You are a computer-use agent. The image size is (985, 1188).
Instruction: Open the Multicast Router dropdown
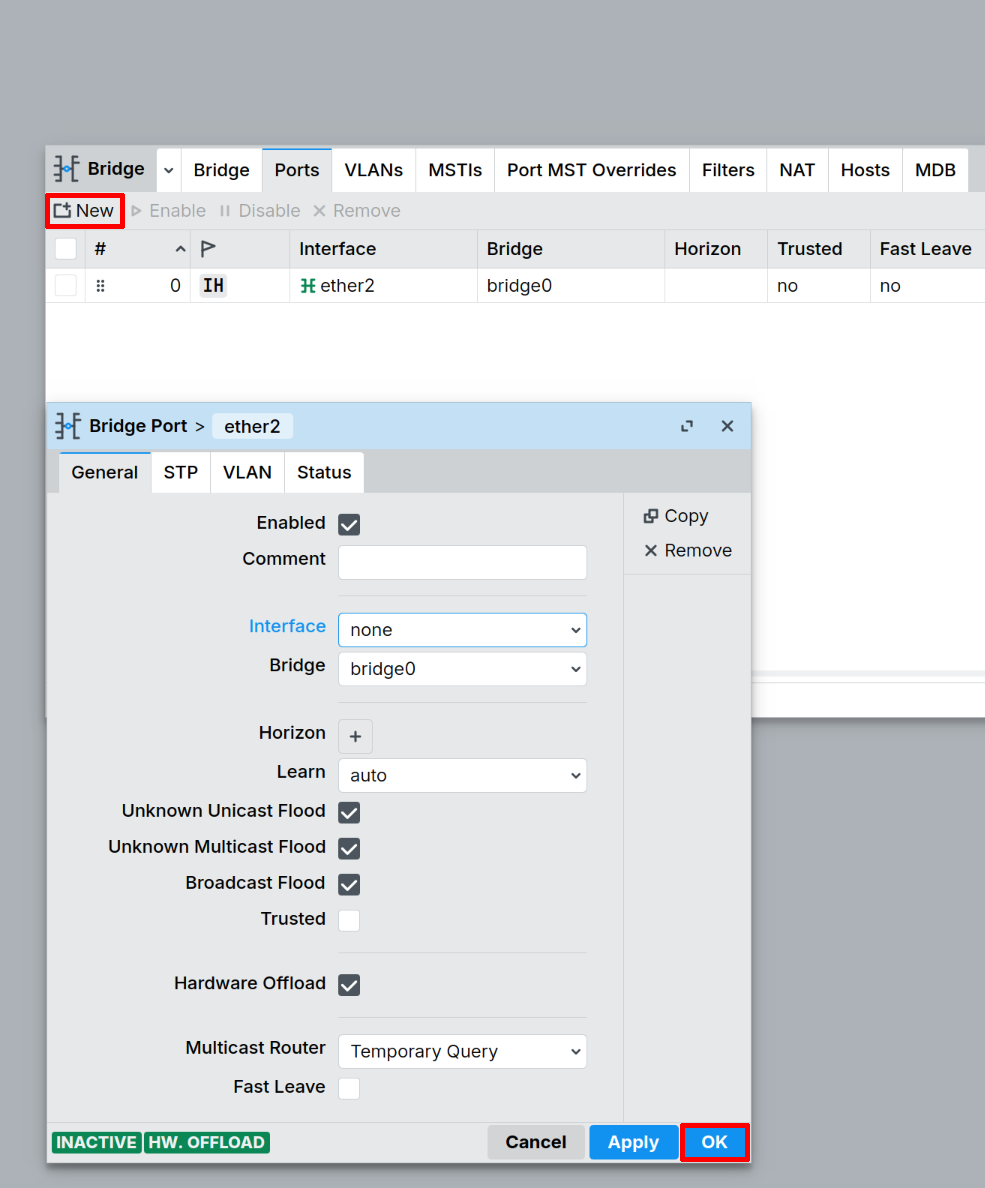(x=462, y=1051)
